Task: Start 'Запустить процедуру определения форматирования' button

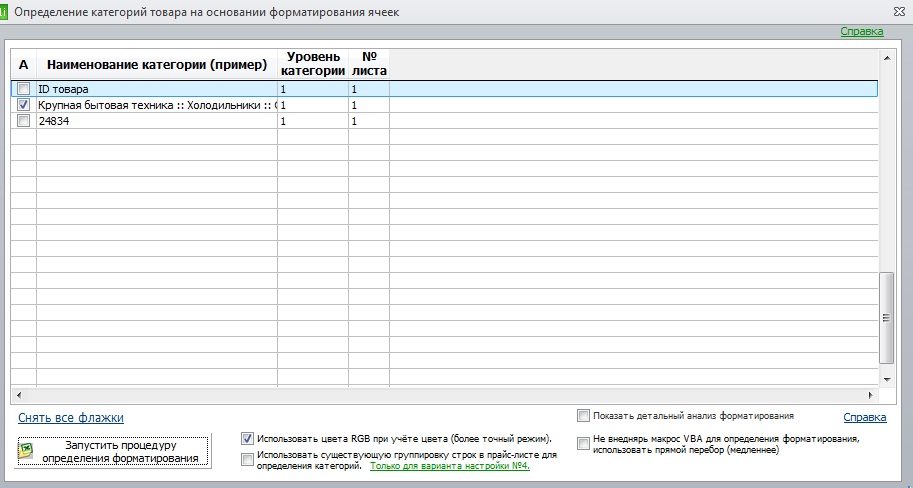Action: pos(114,451)
